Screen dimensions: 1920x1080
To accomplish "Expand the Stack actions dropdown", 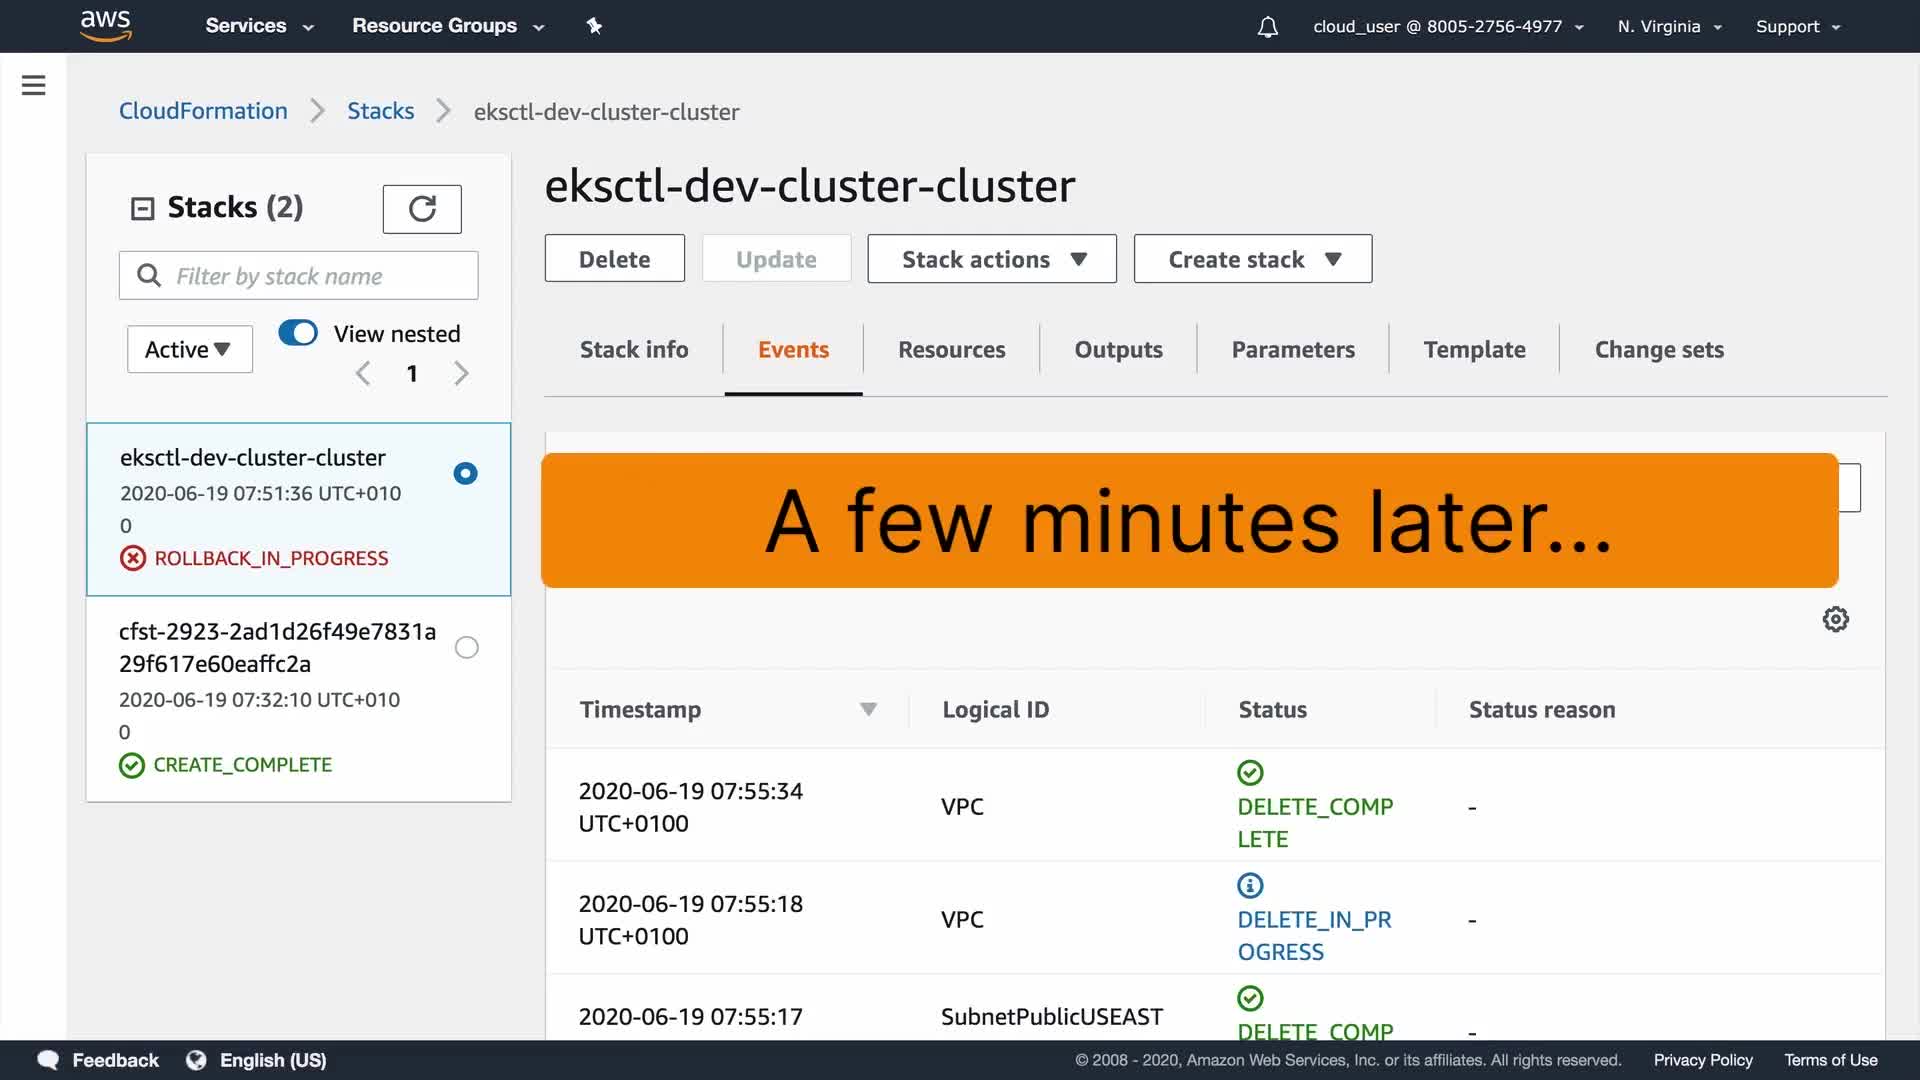I will [x=991, y=259].
